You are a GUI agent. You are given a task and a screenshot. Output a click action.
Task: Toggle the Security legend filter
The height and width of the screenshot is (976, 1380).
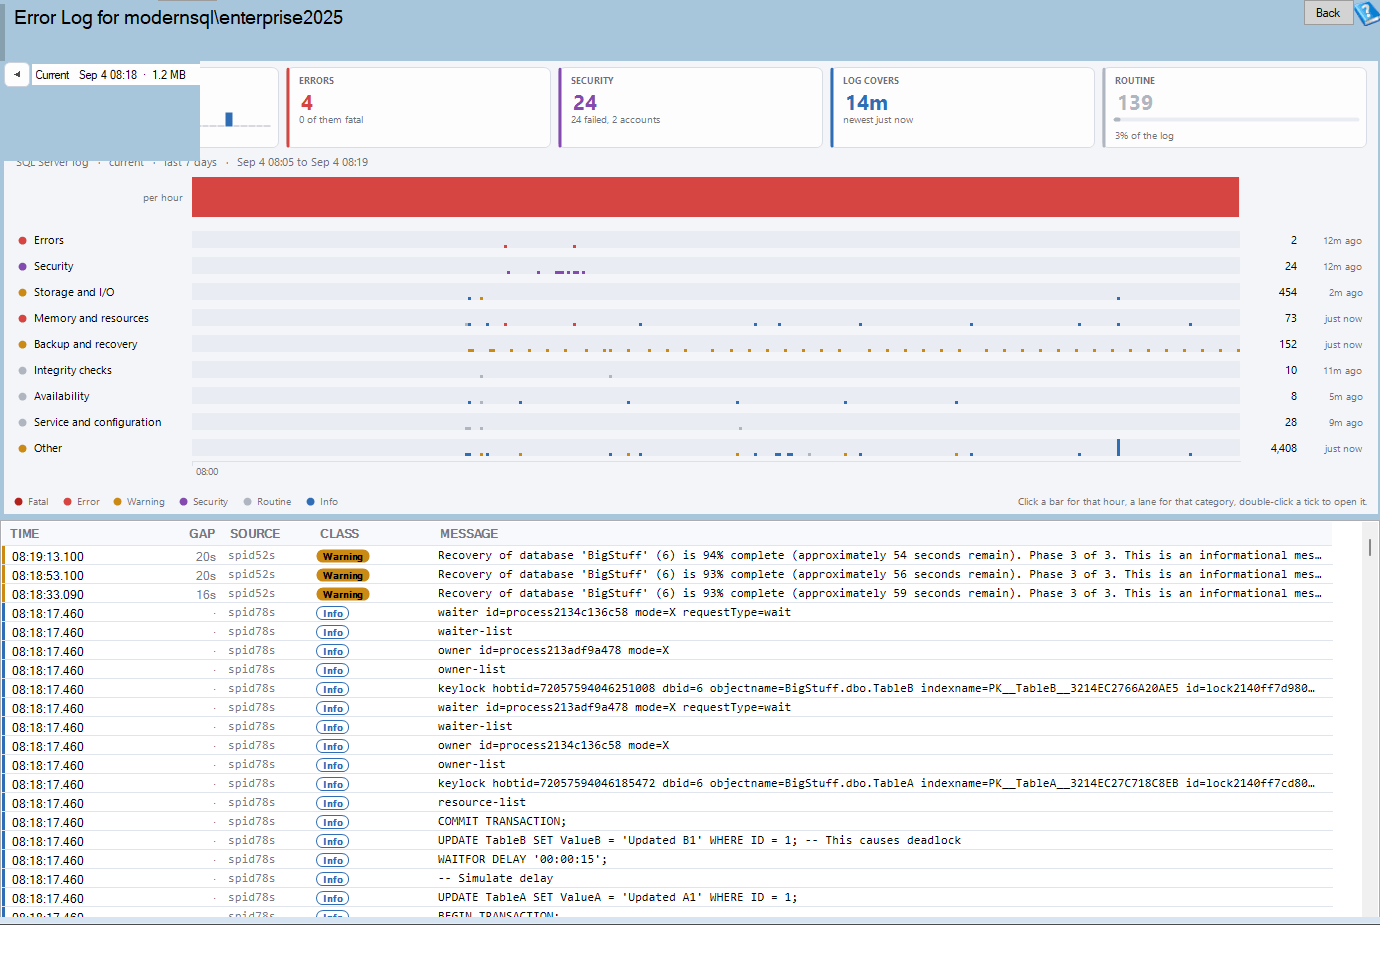(204, 502)
